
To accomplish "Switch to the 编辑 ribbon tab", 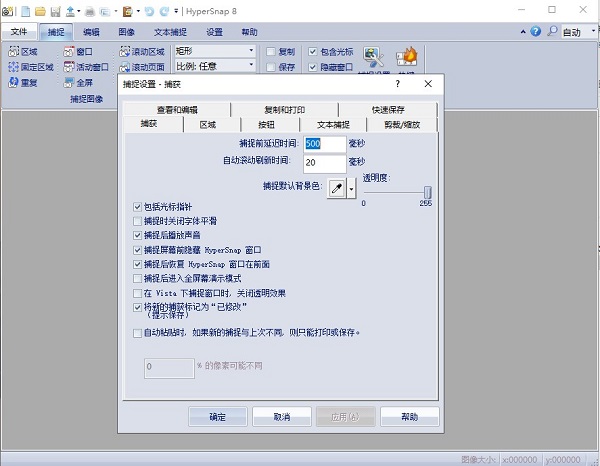I will (x=91, y=32).
